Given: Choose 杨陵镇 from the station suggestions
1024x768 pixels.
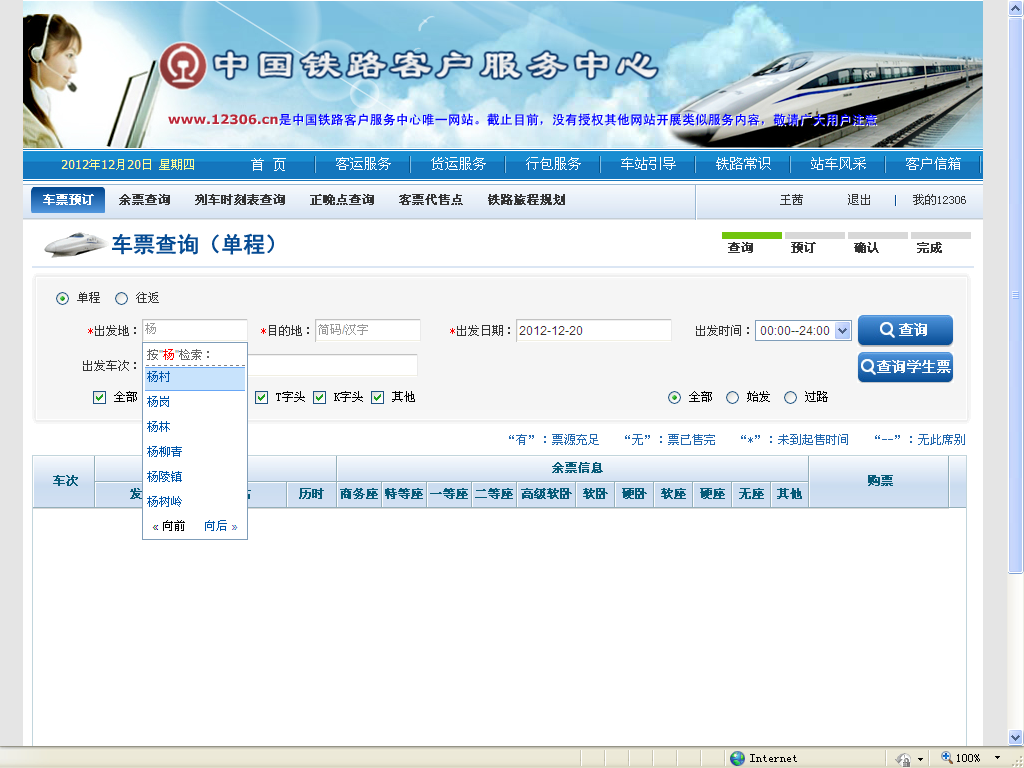Looking at the screenshot, I should (195, 476).
